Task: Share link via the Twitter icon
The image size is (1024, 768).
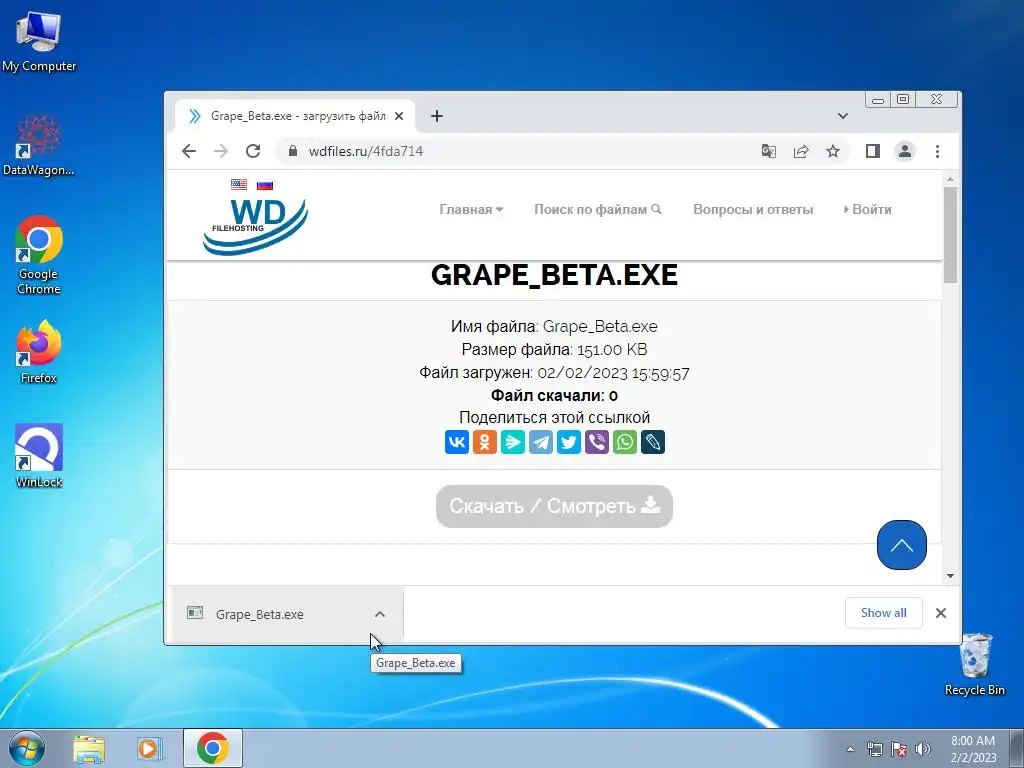Action: click(569, 442)
